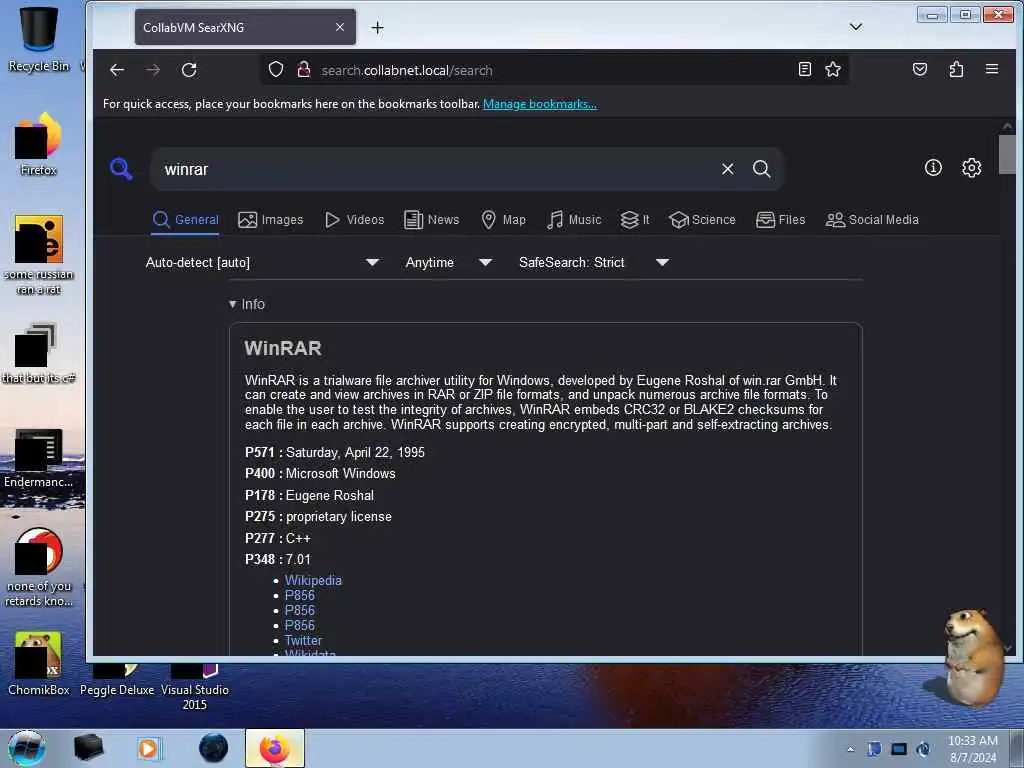
Task: Switch to the Videos category
Action: (355, 220)
